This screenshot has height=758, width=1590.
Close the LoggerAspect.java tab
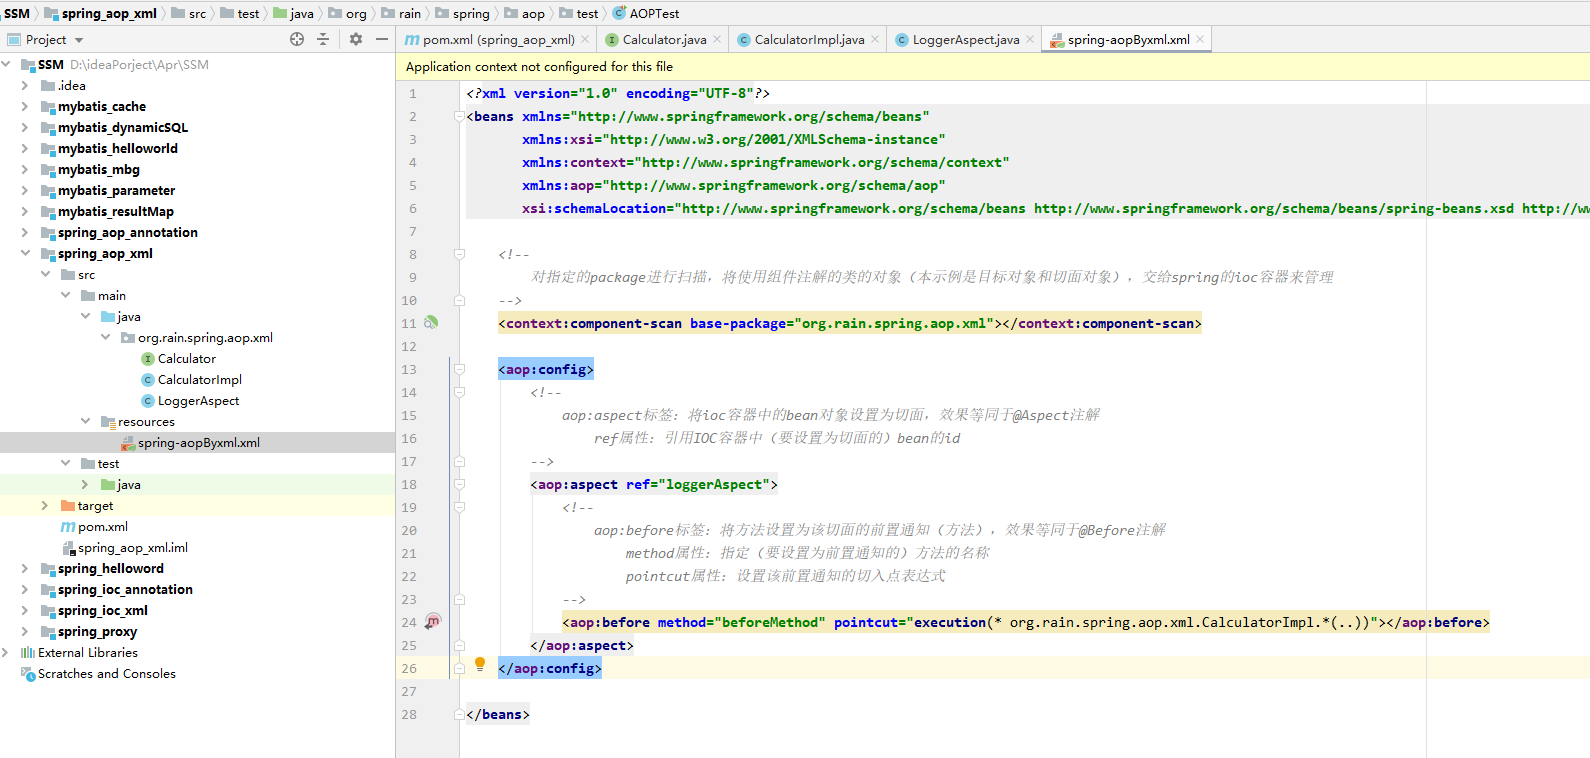[x=1030, y=40]
